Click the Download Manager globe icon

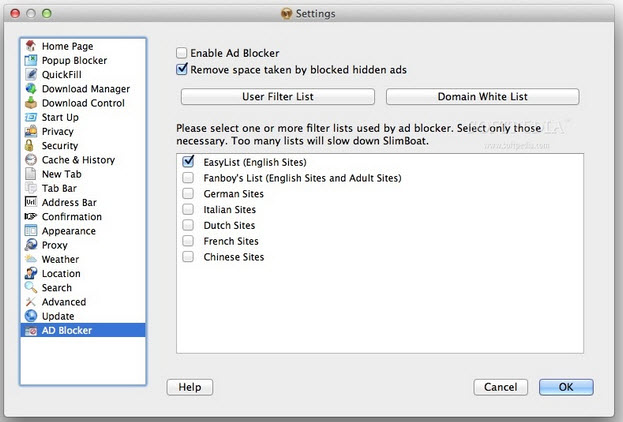point(32,89)
